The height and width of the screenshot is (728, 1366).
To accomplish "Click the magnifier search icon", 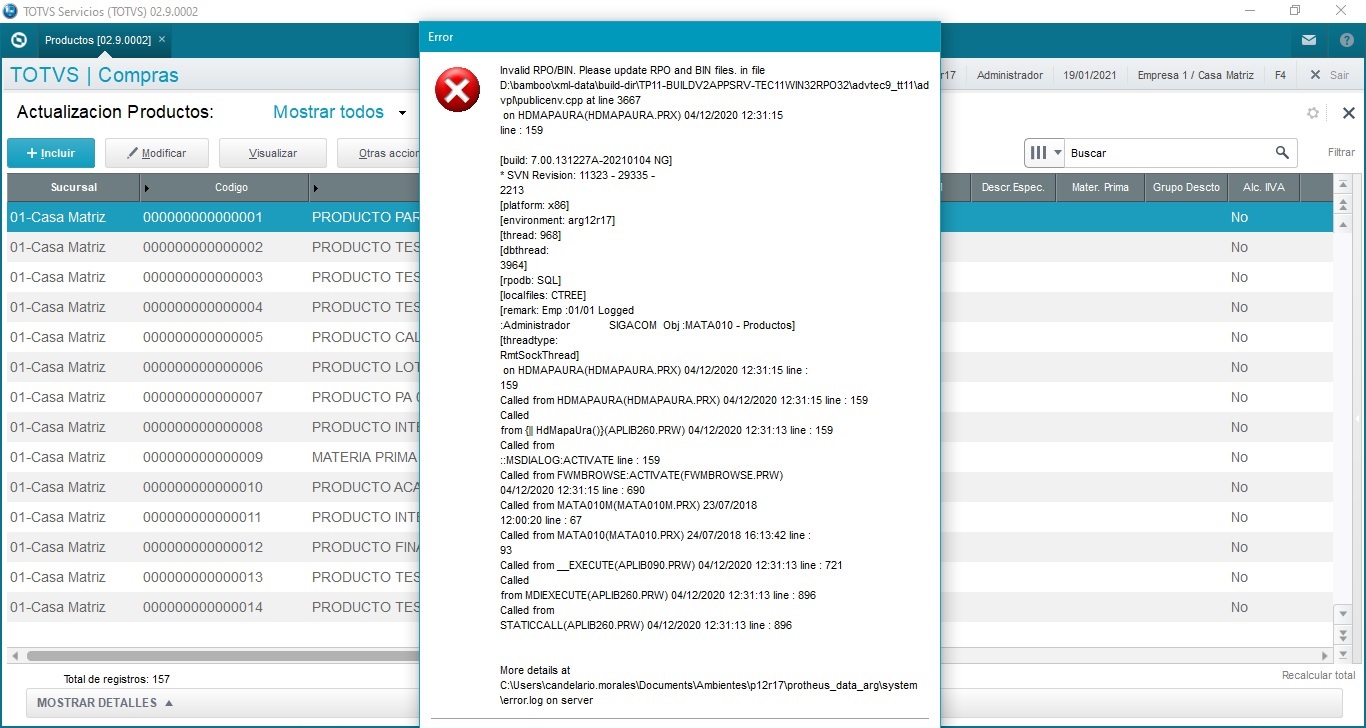I will coord(1282,153).
